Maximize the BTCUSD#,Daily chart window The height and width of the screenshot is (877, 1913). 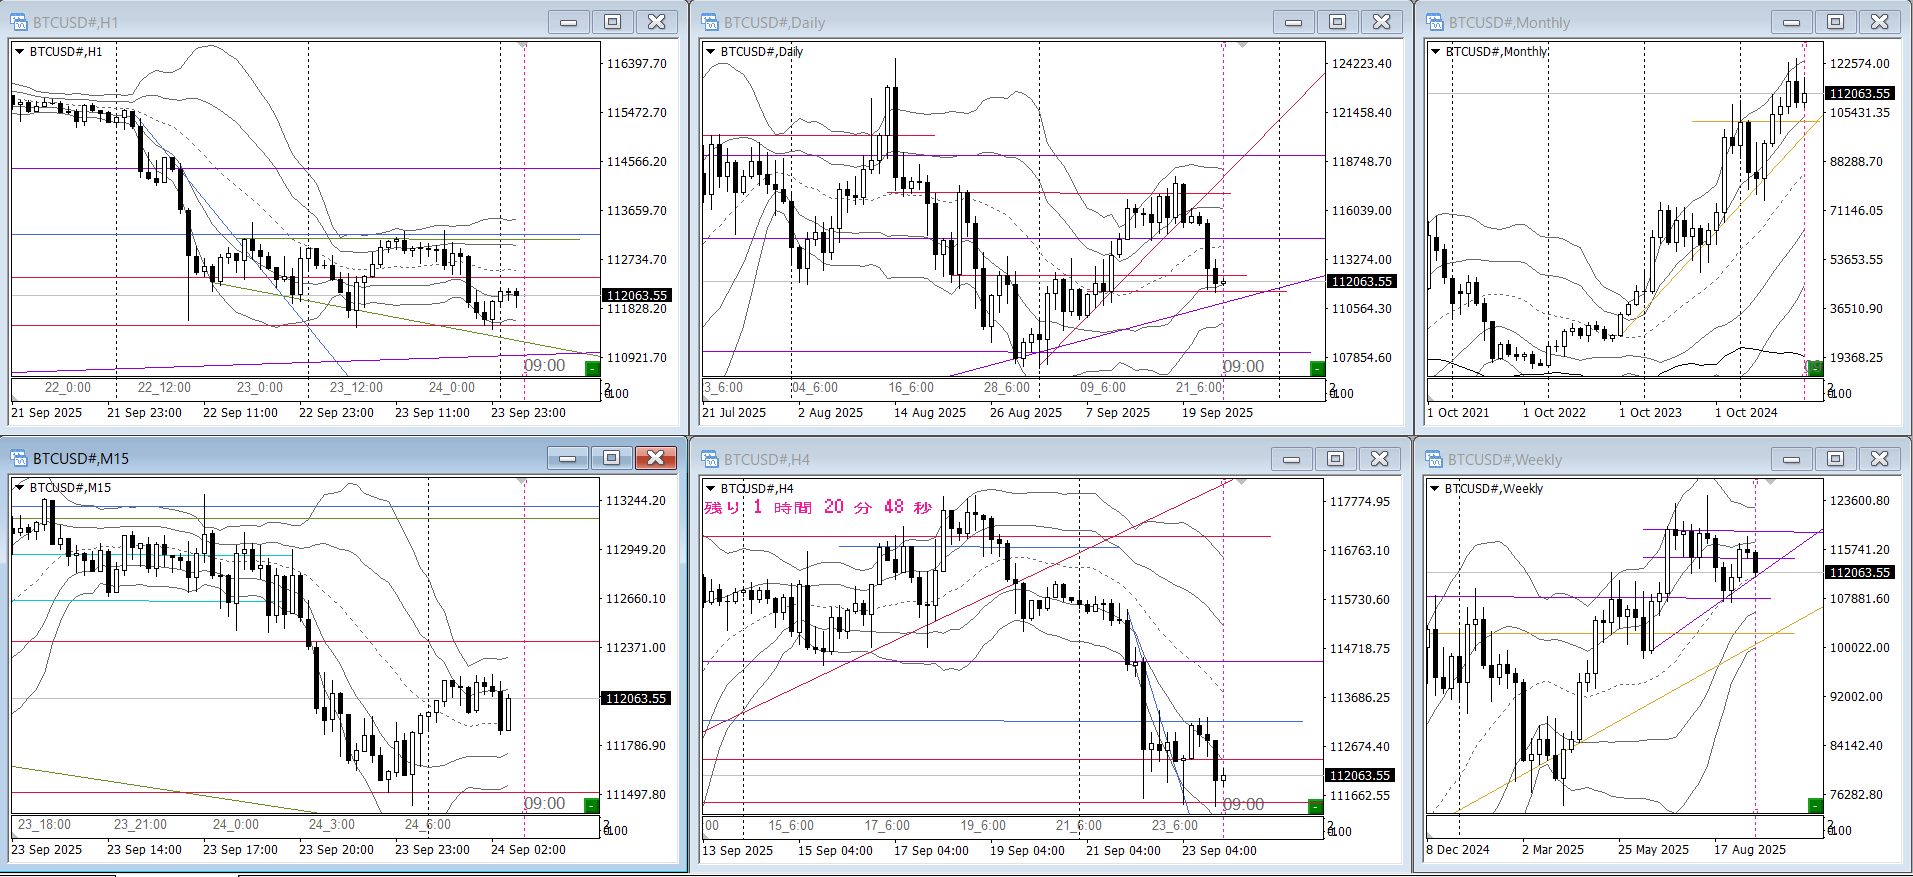point(1337,22)
